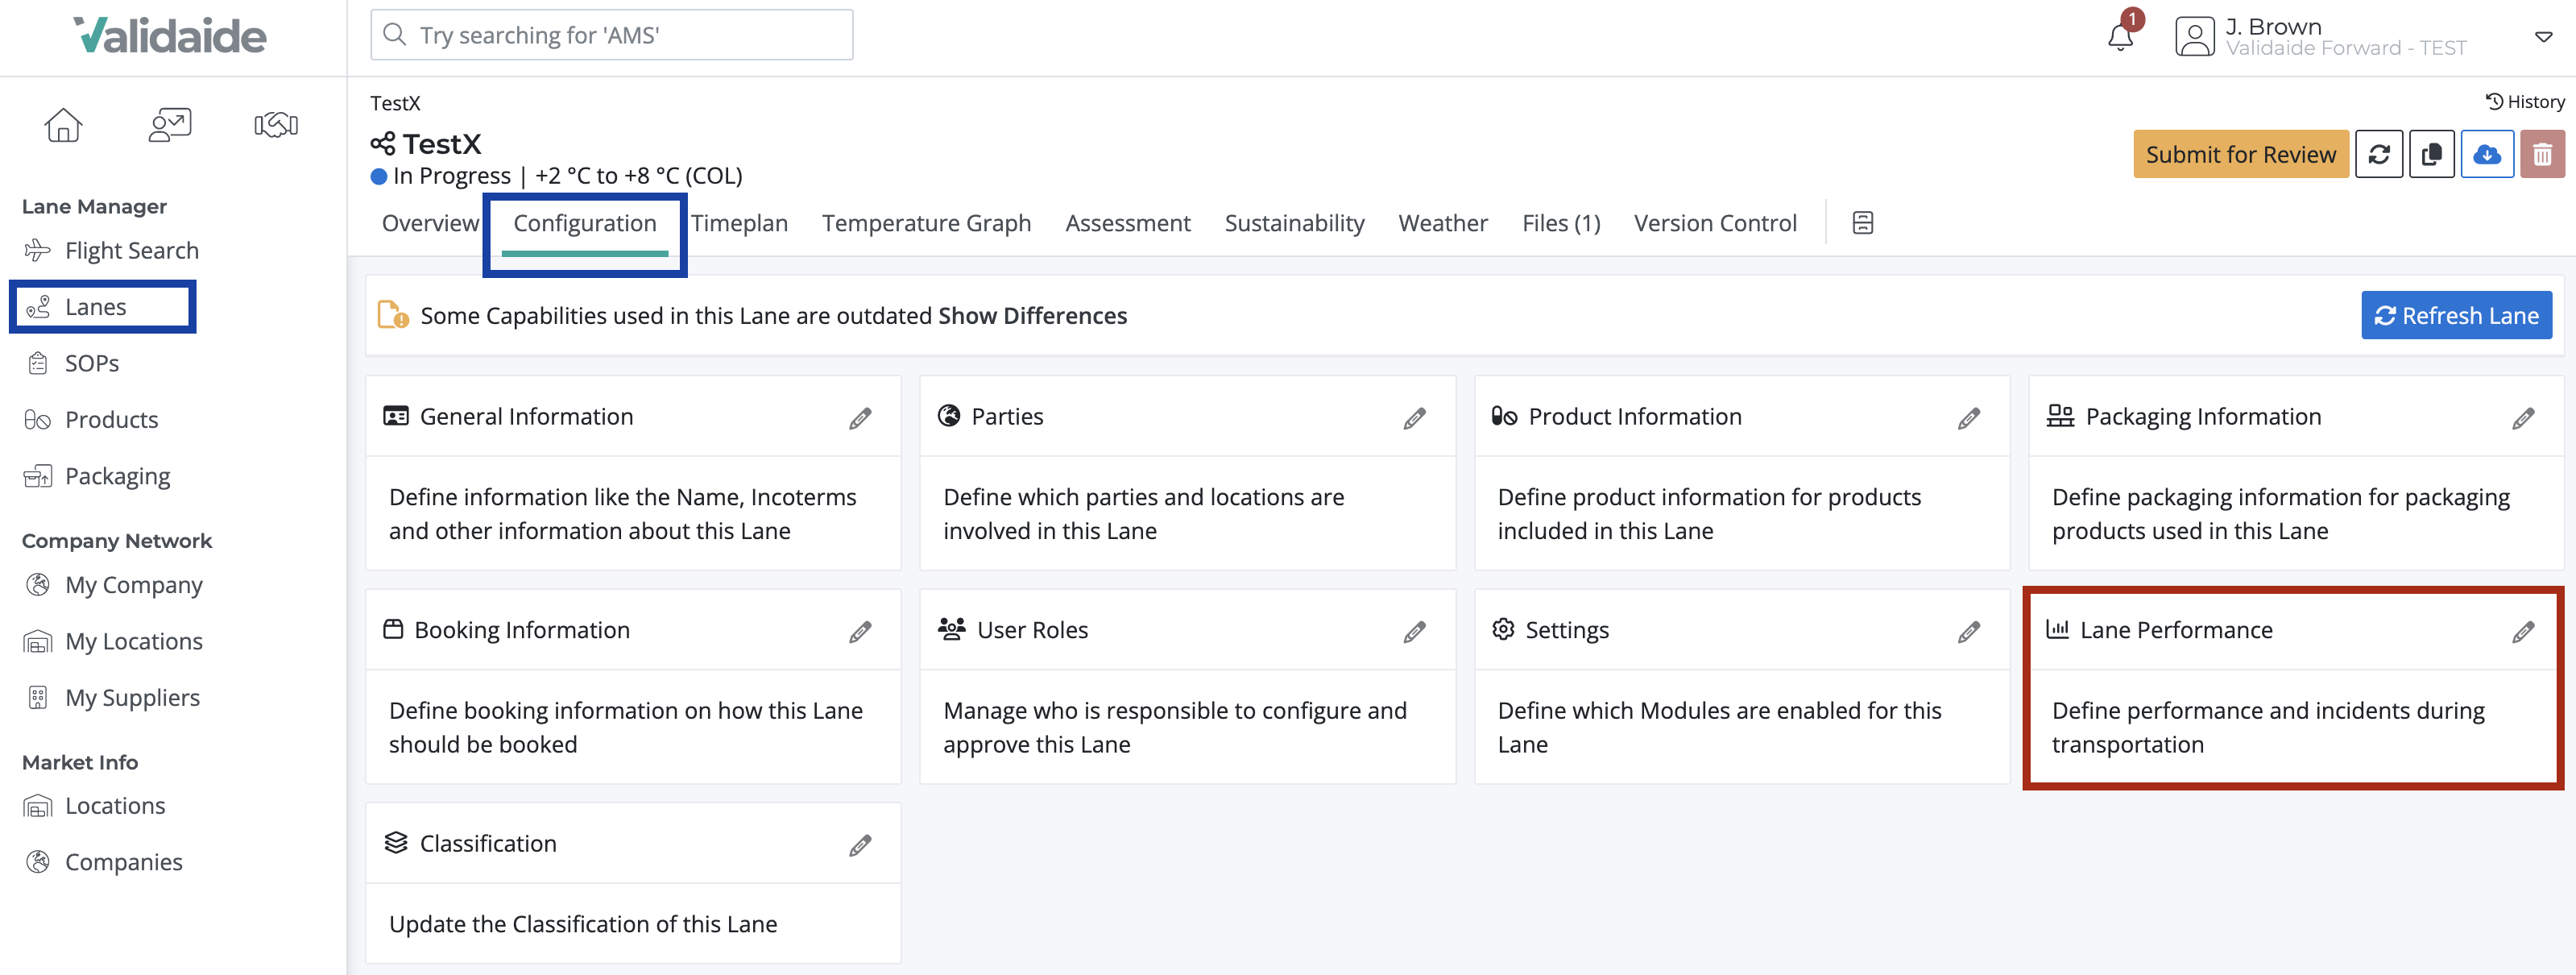
Task: Edit Product Information with pencil icon
Action: pyautogui.click(x=1969, y=418)
